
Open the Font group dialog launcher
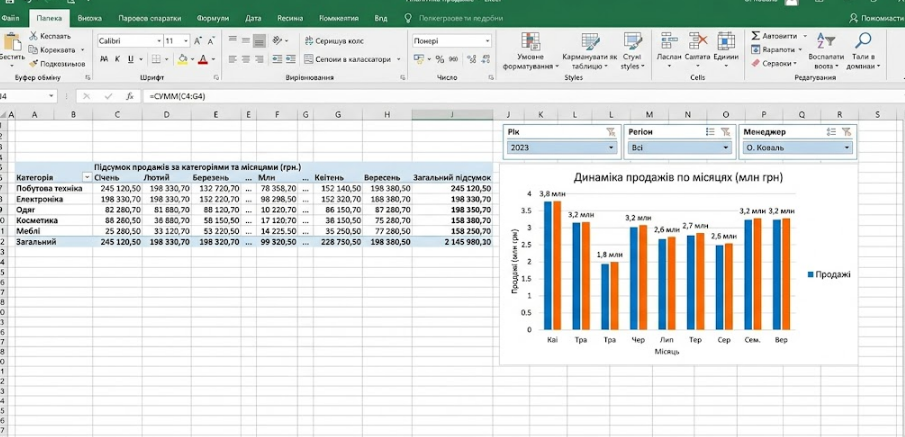point(216,77)
